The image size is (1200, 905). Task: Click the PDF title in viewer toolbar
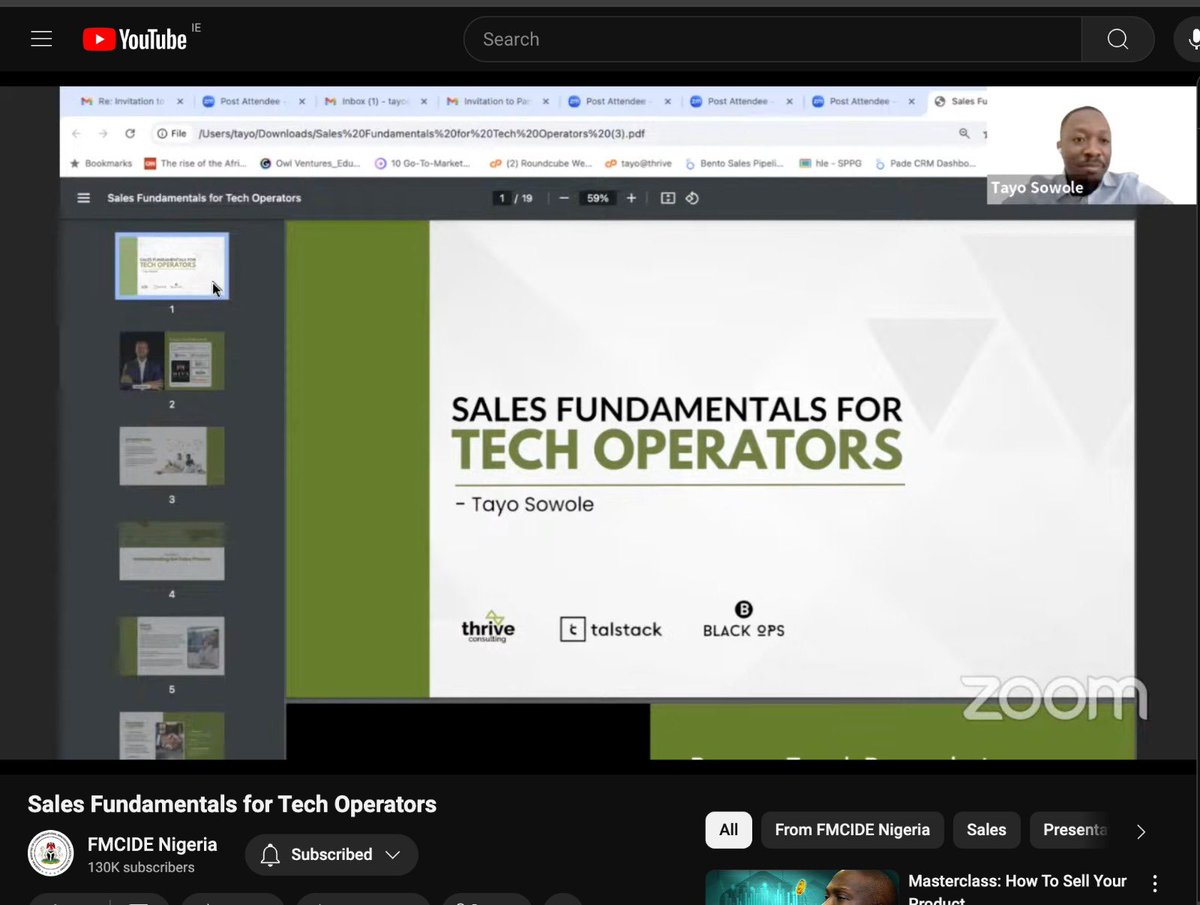[x=204, y=198]
